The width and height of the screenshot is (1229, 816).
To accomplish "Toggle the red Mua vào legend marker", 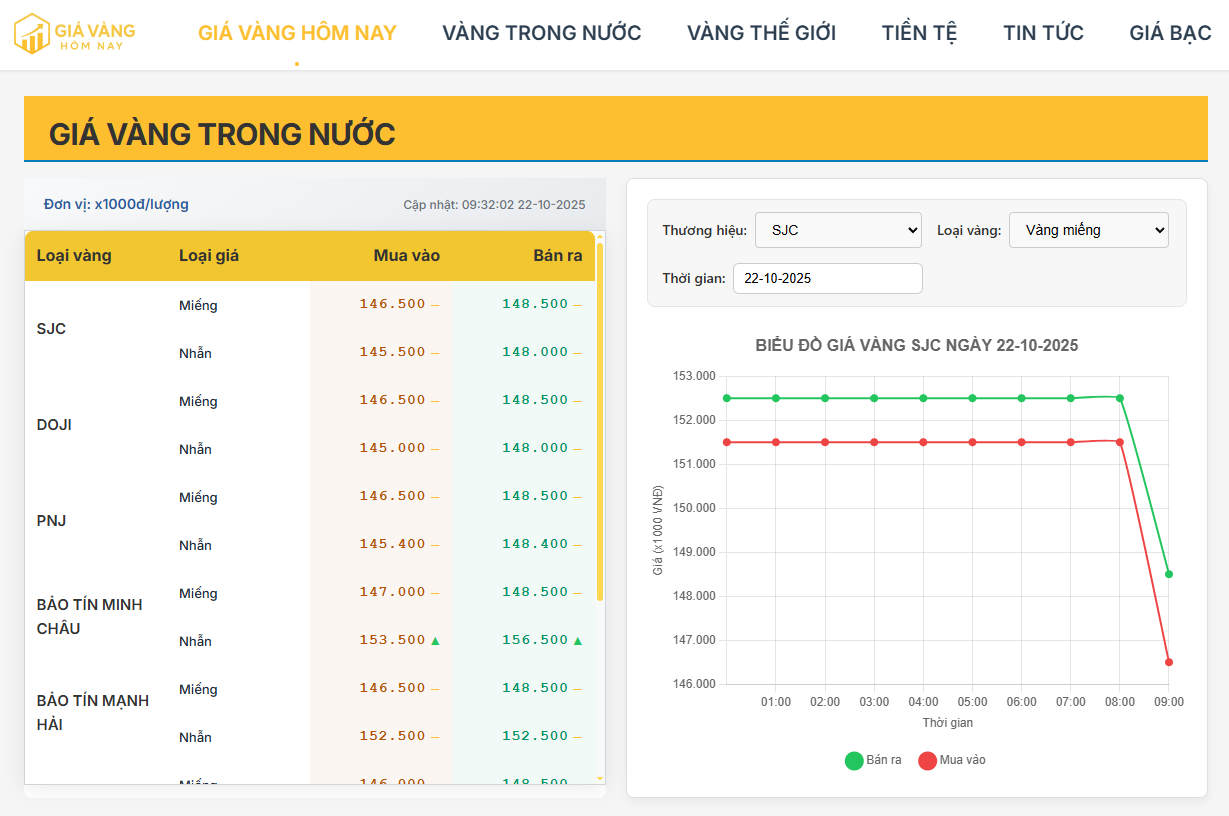I will tap(927, 760).
